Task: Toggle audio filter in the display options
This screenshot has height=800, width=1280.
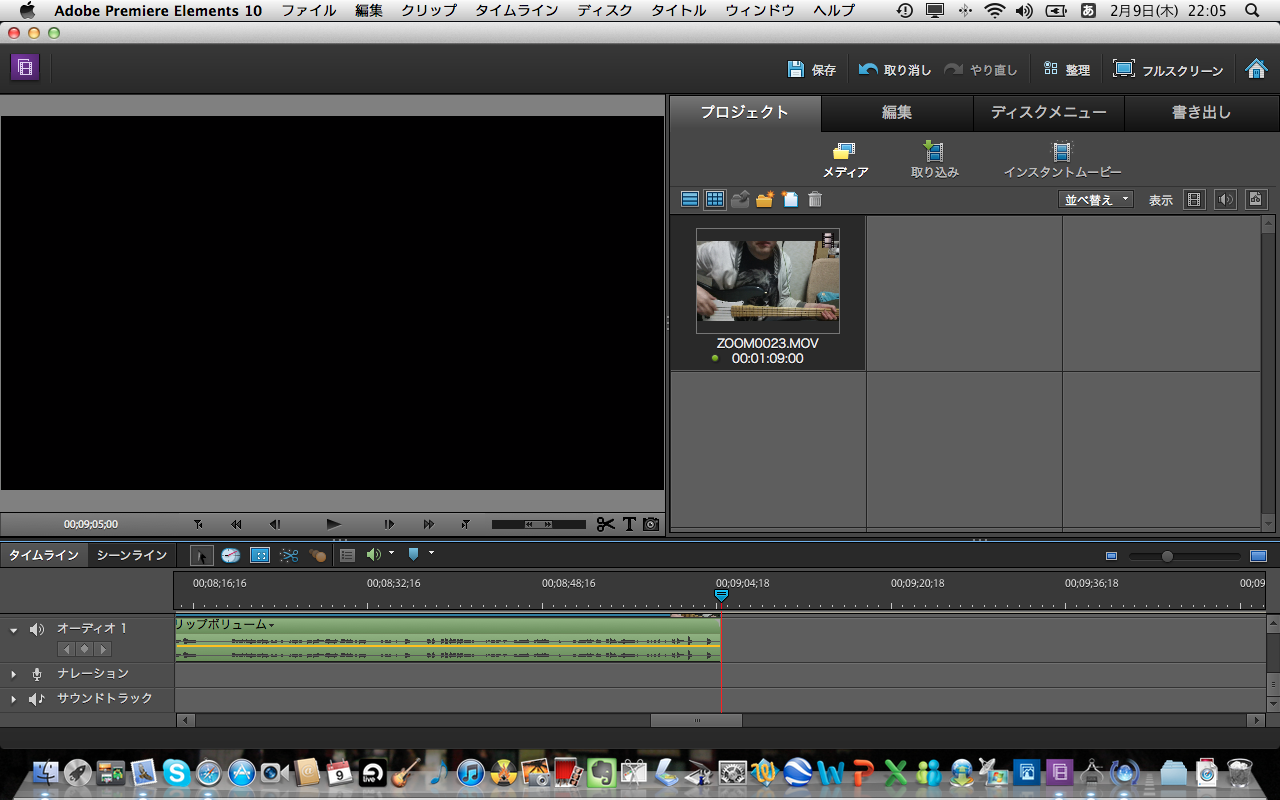Action: tap(1225, 199)
